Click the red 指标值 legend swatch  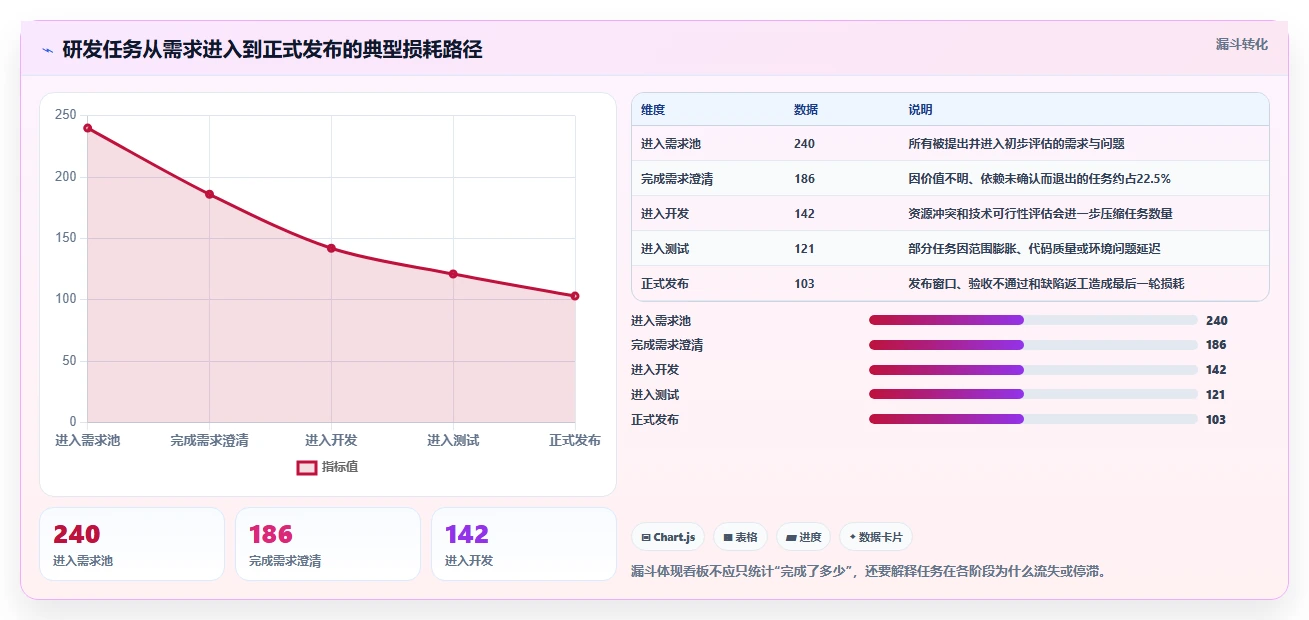[x=307, y=467]
